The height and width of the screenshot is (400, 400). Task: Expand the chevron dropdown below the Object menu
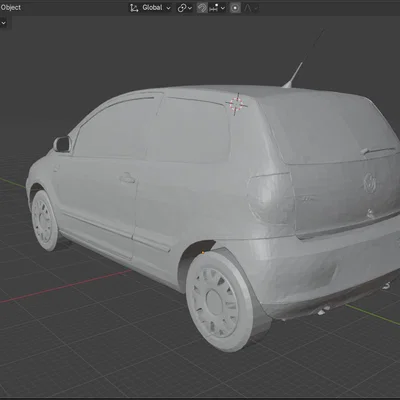pyautogui.click(x=4, y=23)
